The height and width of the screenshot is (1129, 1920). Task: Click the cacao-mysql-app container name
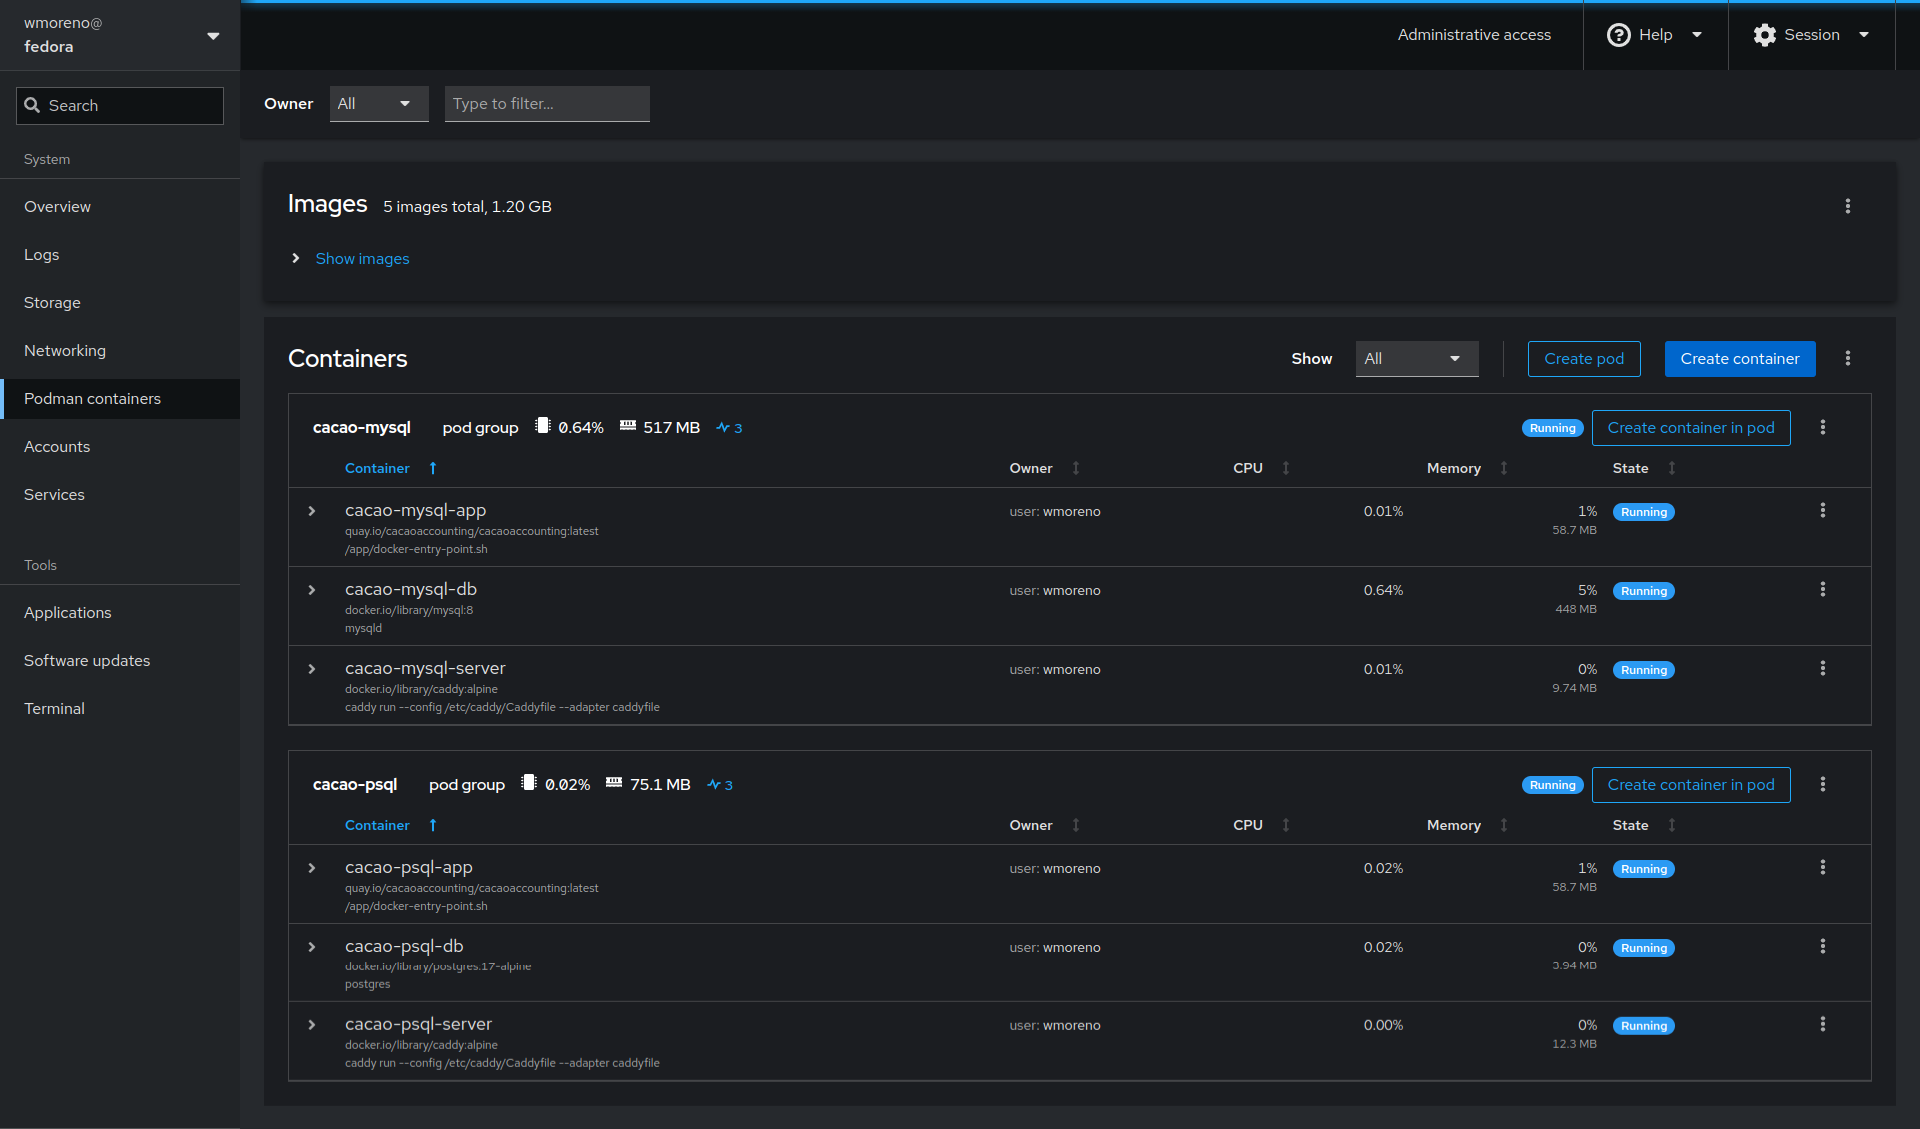click(416, 510)
